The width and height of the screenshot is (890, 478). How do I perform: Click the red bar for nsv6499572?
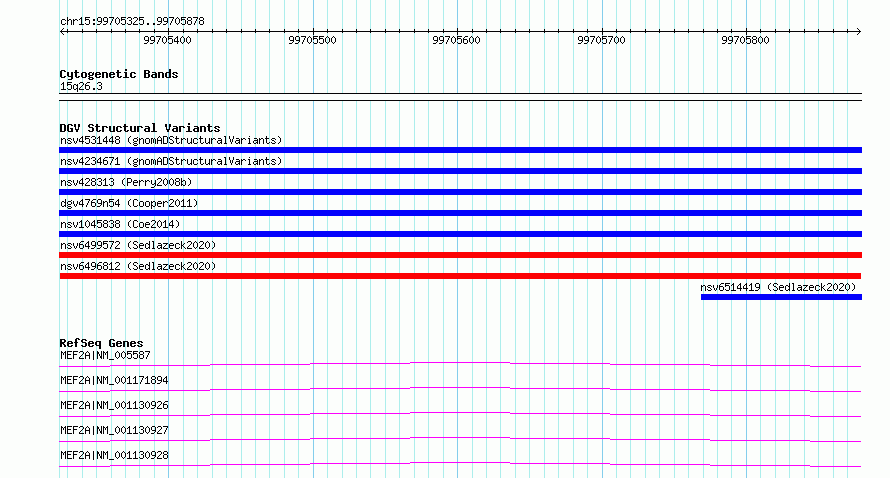[x=460, y=255]
